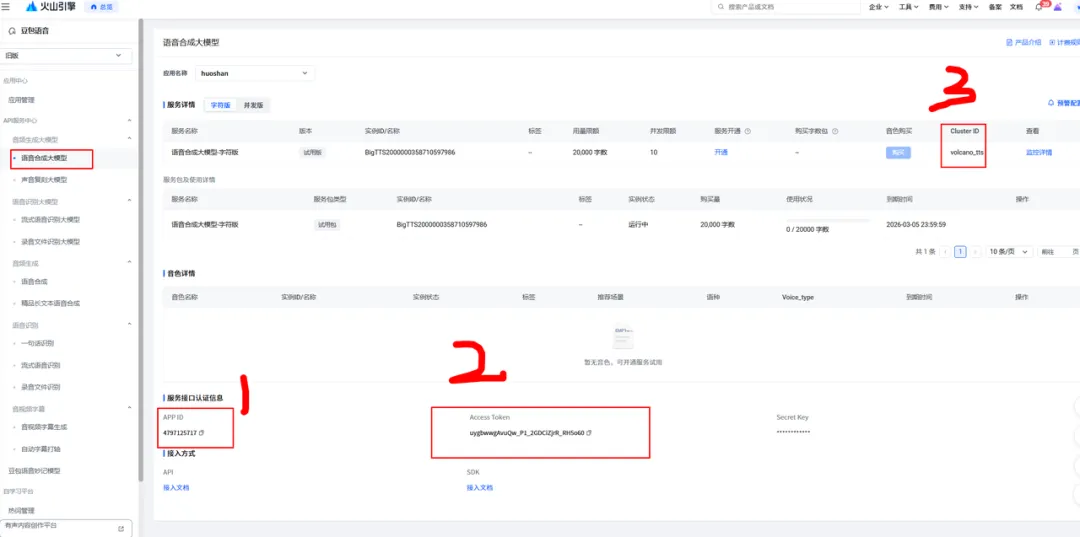Collapse the 语音识别 group
1080x537 pixels.
(x=129, y=324)
